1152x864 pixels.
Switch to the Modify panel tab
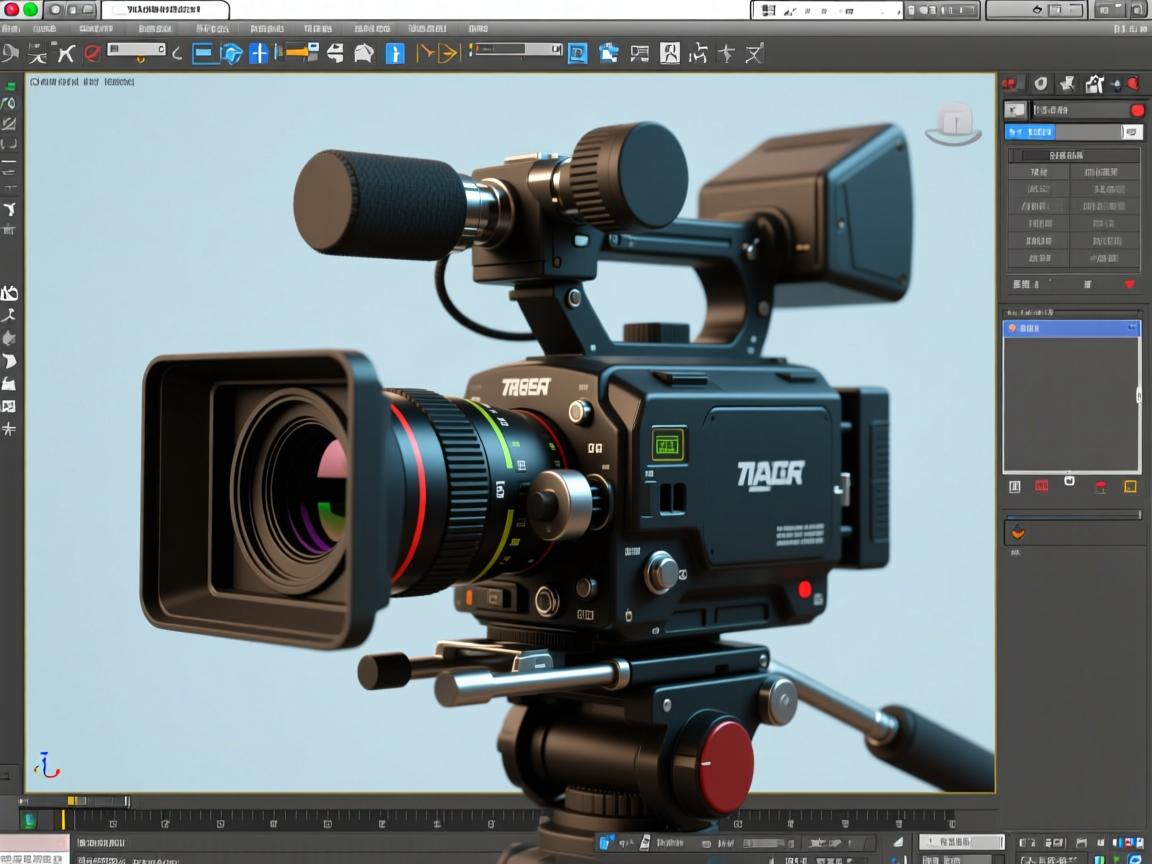(1038, 84)
